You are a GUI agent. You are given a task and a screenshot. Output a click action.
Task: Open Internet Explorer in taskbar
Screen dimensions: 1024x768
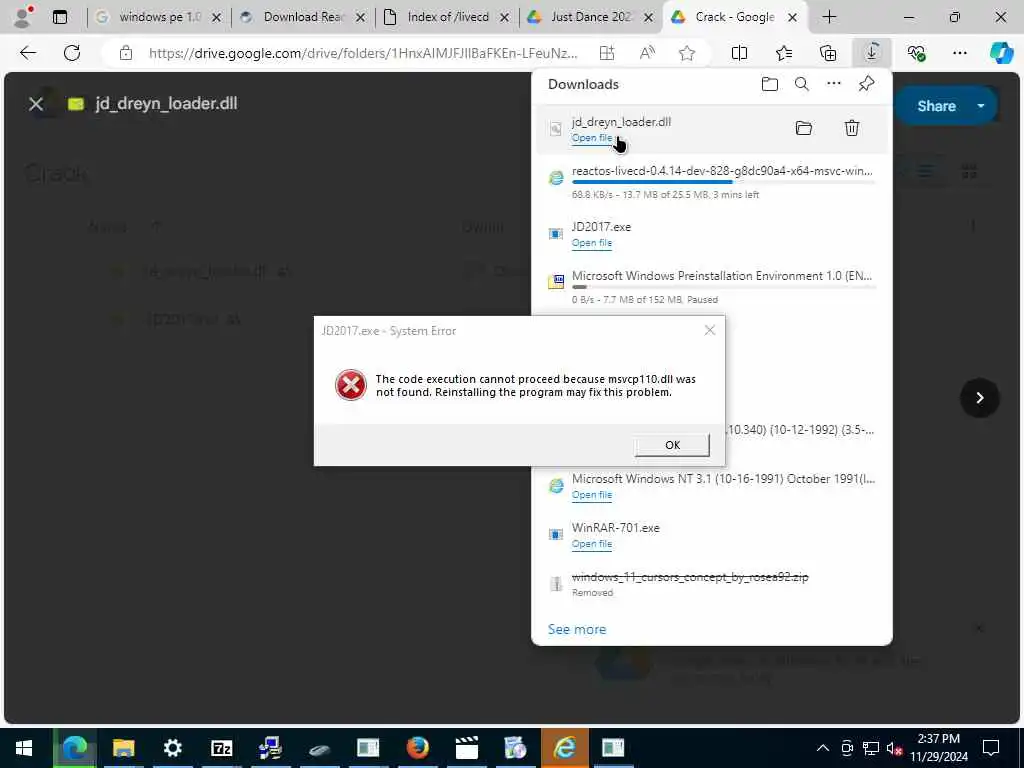click(x=564, y=748)
